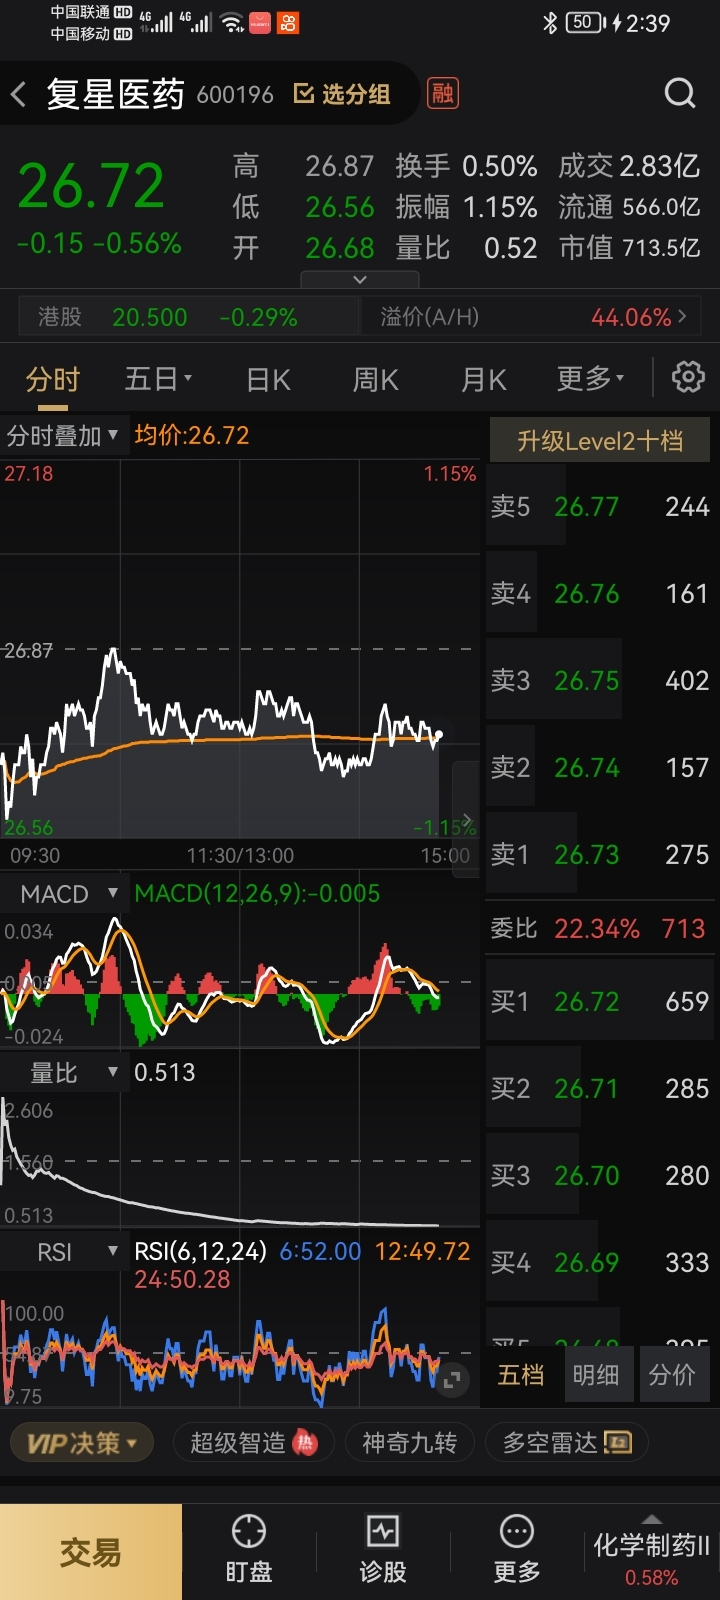Viewport: 720px width, 1600px height.
Task: Expand chart side arrow handle
Action: coord(466,820)
